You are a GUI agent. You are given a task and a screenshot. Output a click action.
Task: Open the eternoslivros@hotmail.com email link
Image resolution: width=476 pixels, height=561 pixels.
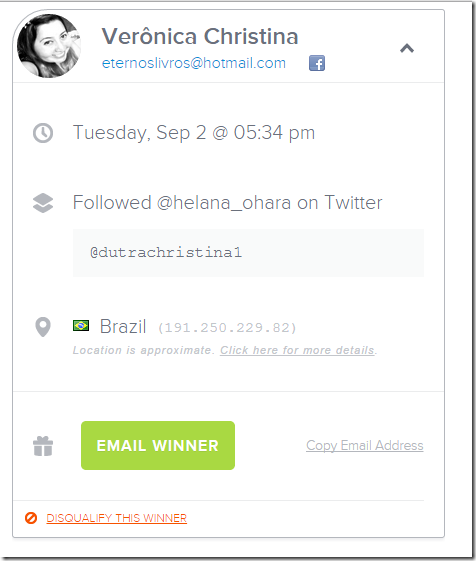click(194, 63)
